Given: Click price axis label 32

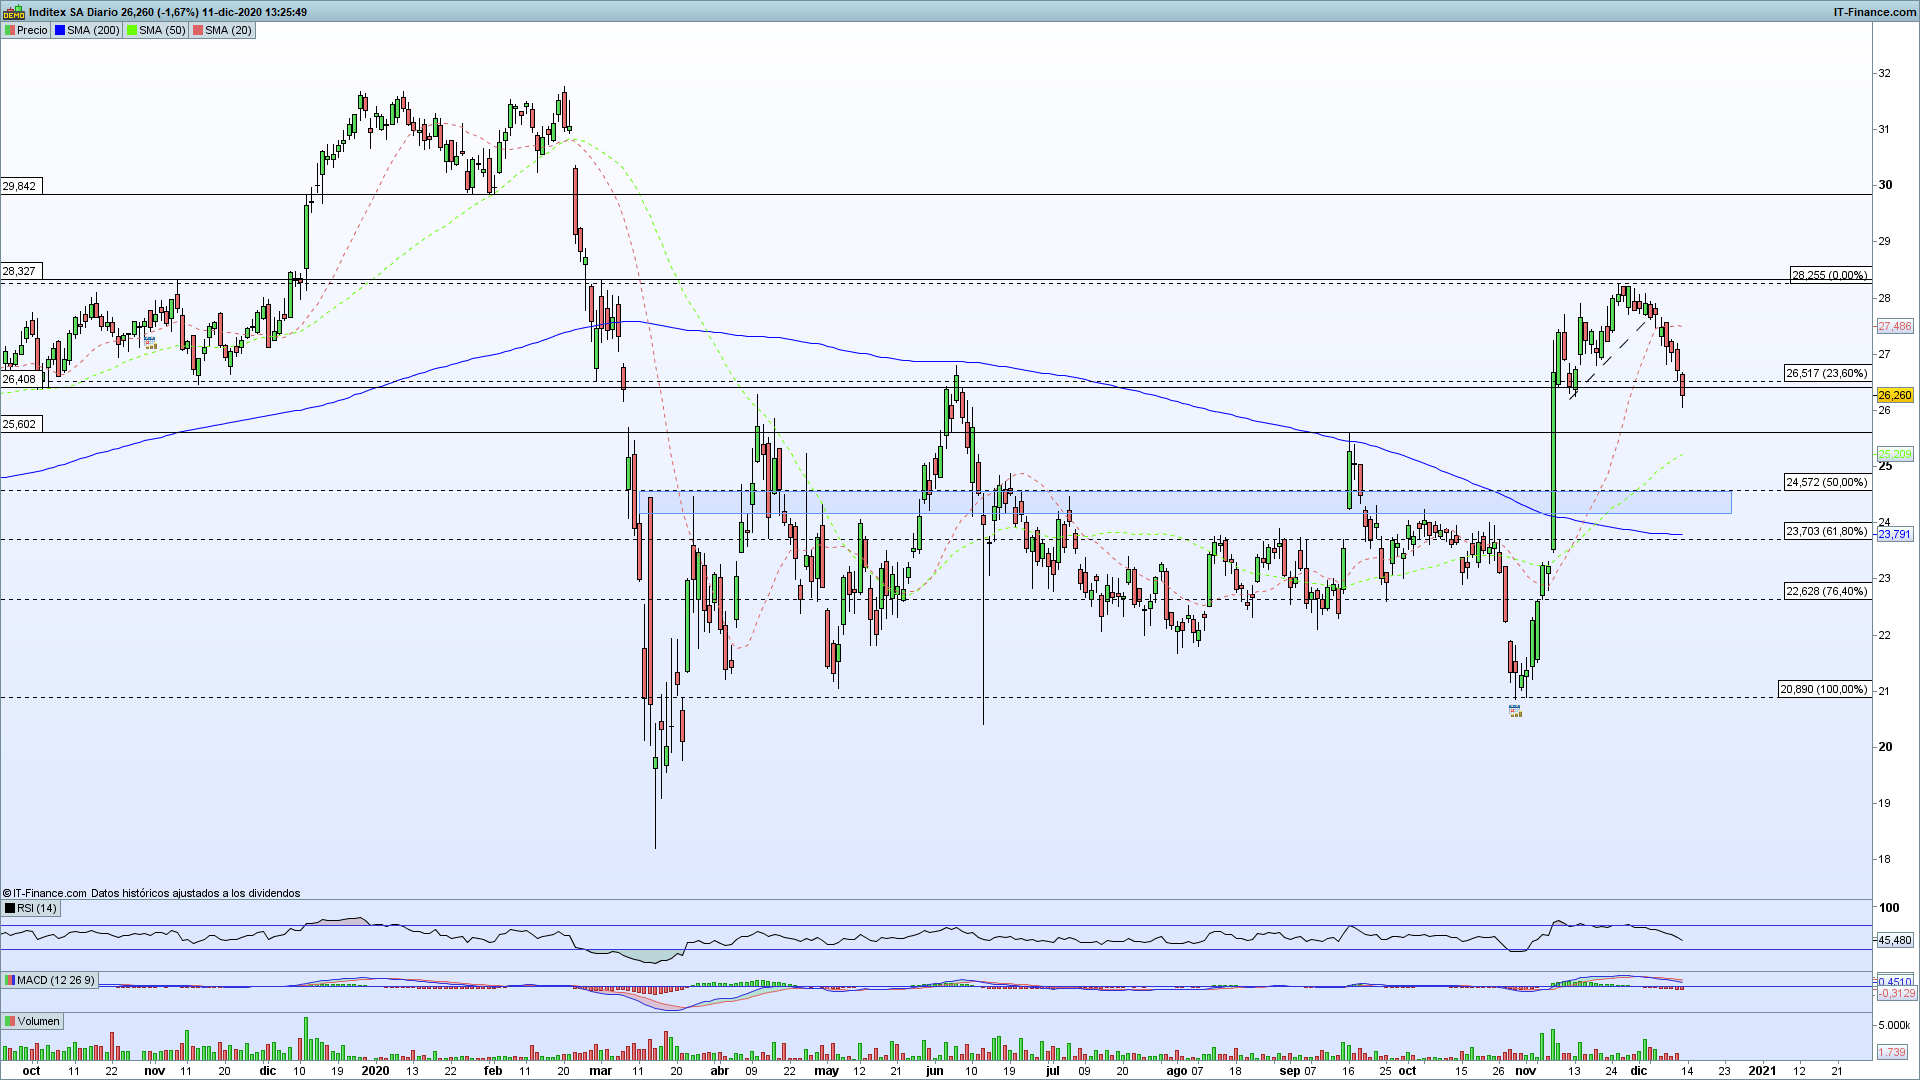Looking at the screenshot, I should coord(1884,73).
